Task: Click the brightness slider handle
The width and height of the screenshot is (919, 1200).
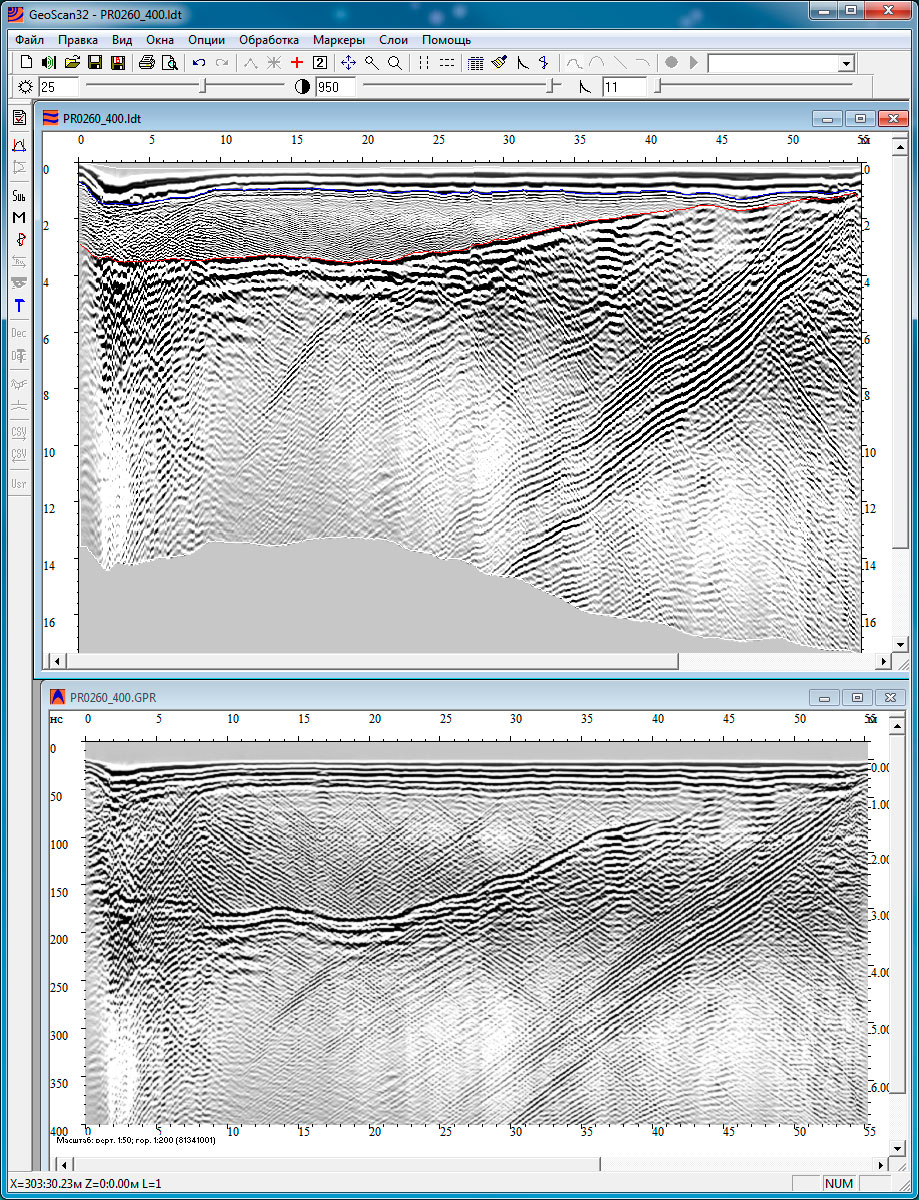Action: click(x=205, y=87)
